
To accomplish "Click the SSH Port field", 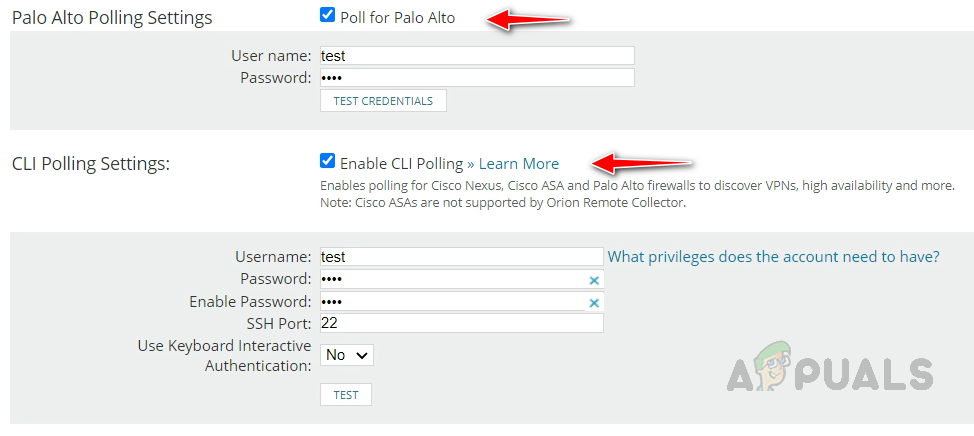I will (461, 323).
